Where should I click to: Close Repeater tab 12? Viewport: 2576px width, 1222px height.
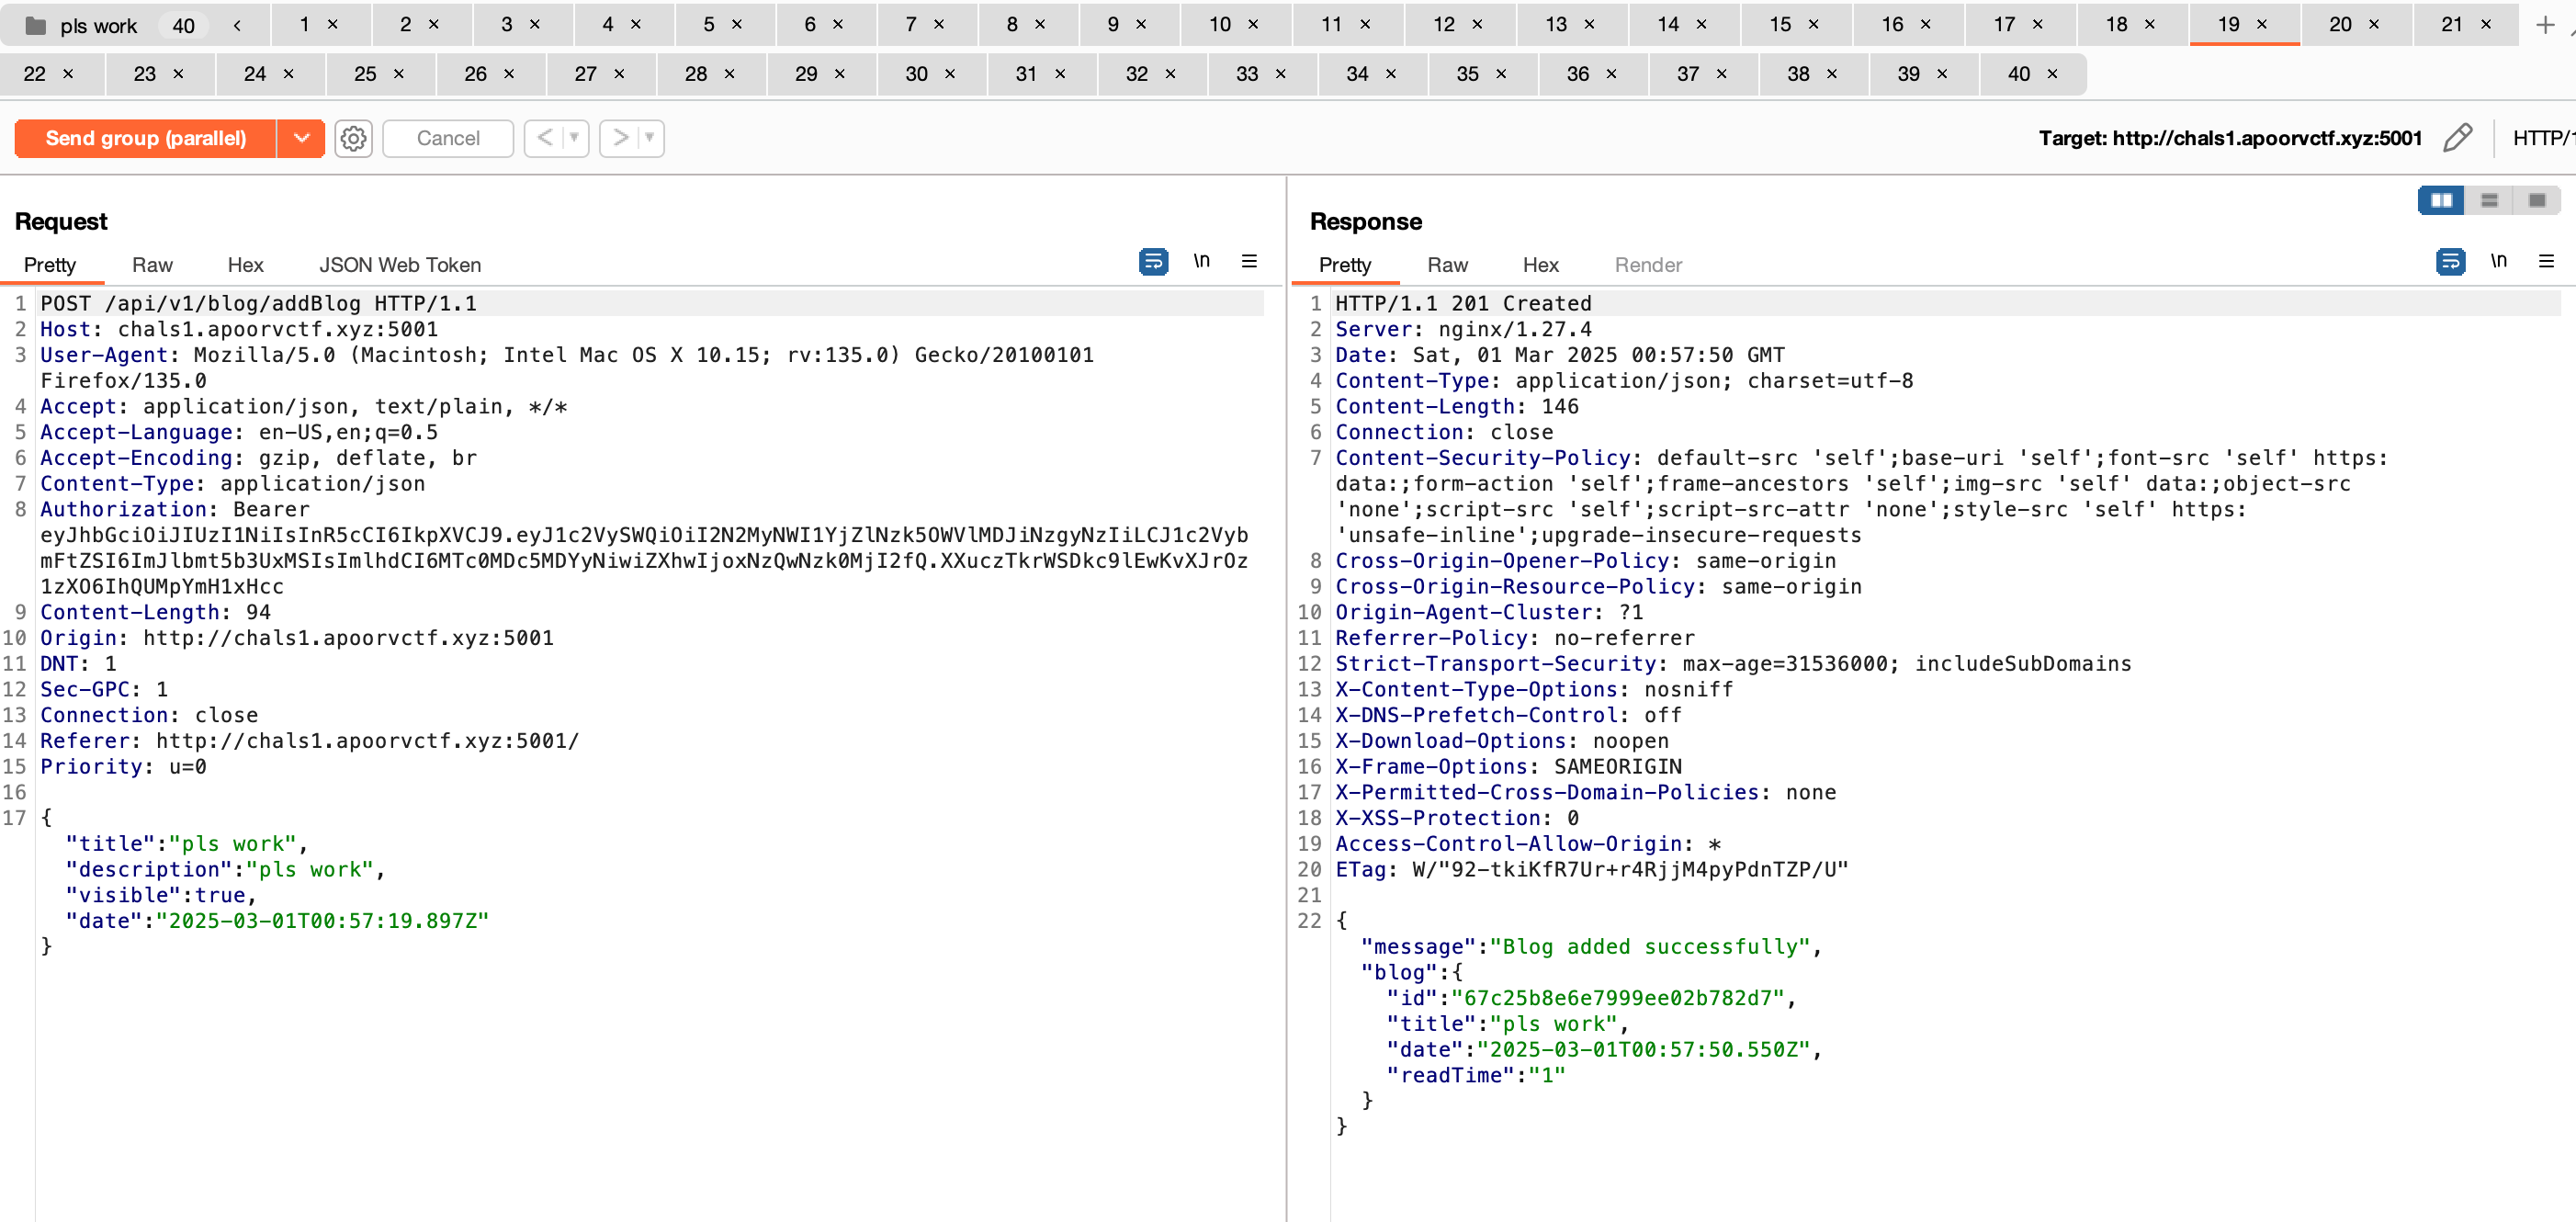[x=1477, y=25]
